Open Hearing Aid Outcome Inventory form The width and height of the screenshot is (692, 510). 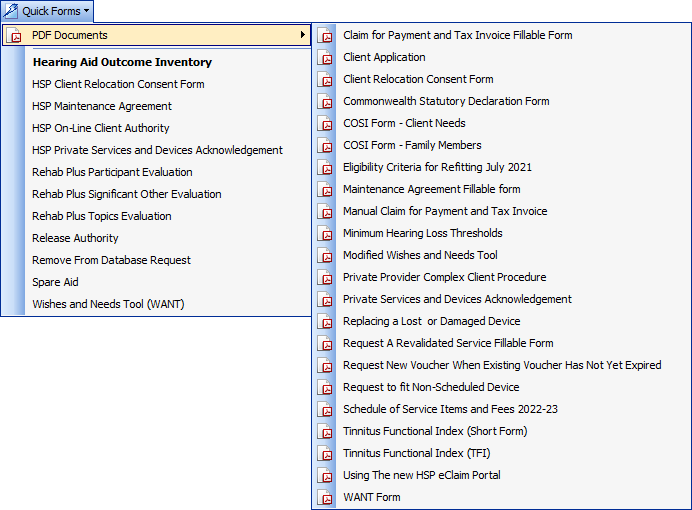click(122, 62)
